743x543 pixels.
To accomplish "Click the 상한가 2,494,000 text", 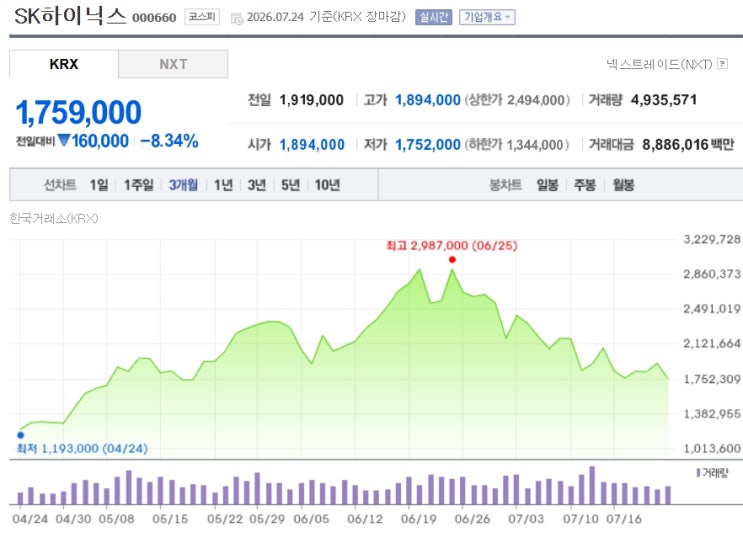I will pyautogui.click(x=517, y=100).
